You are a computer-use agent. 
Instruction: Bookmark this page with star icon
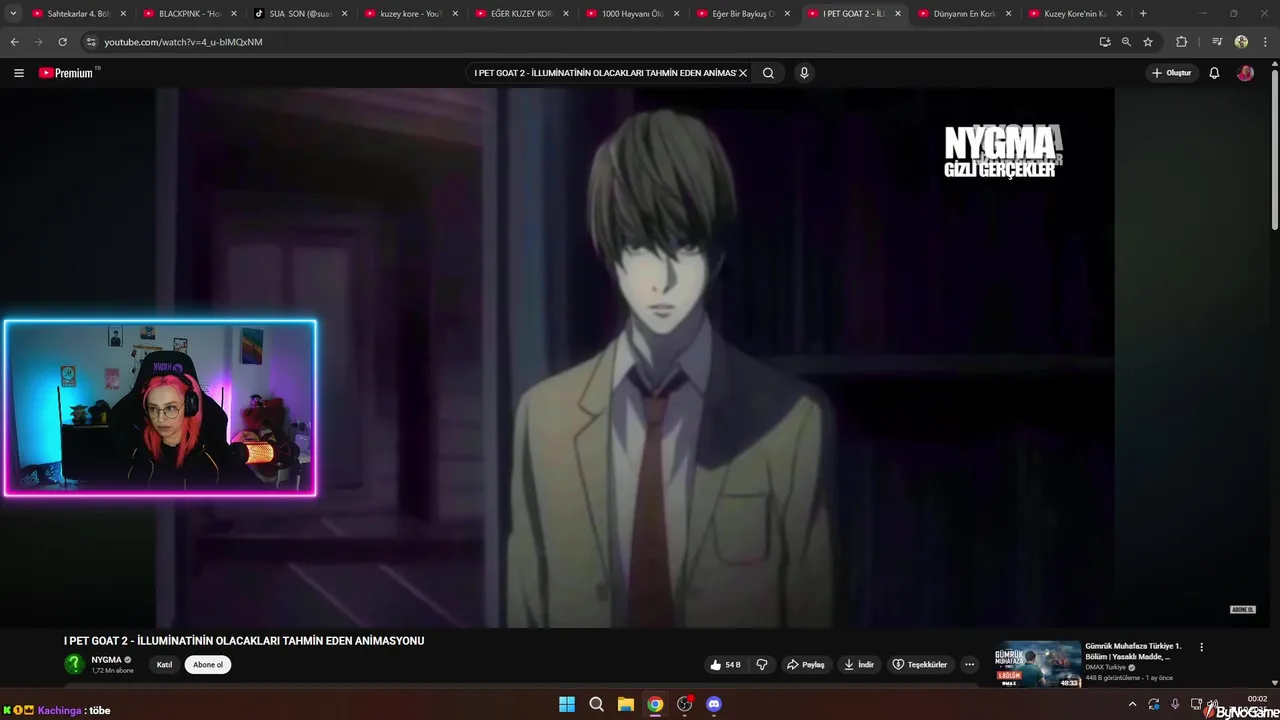point(1148,42)
